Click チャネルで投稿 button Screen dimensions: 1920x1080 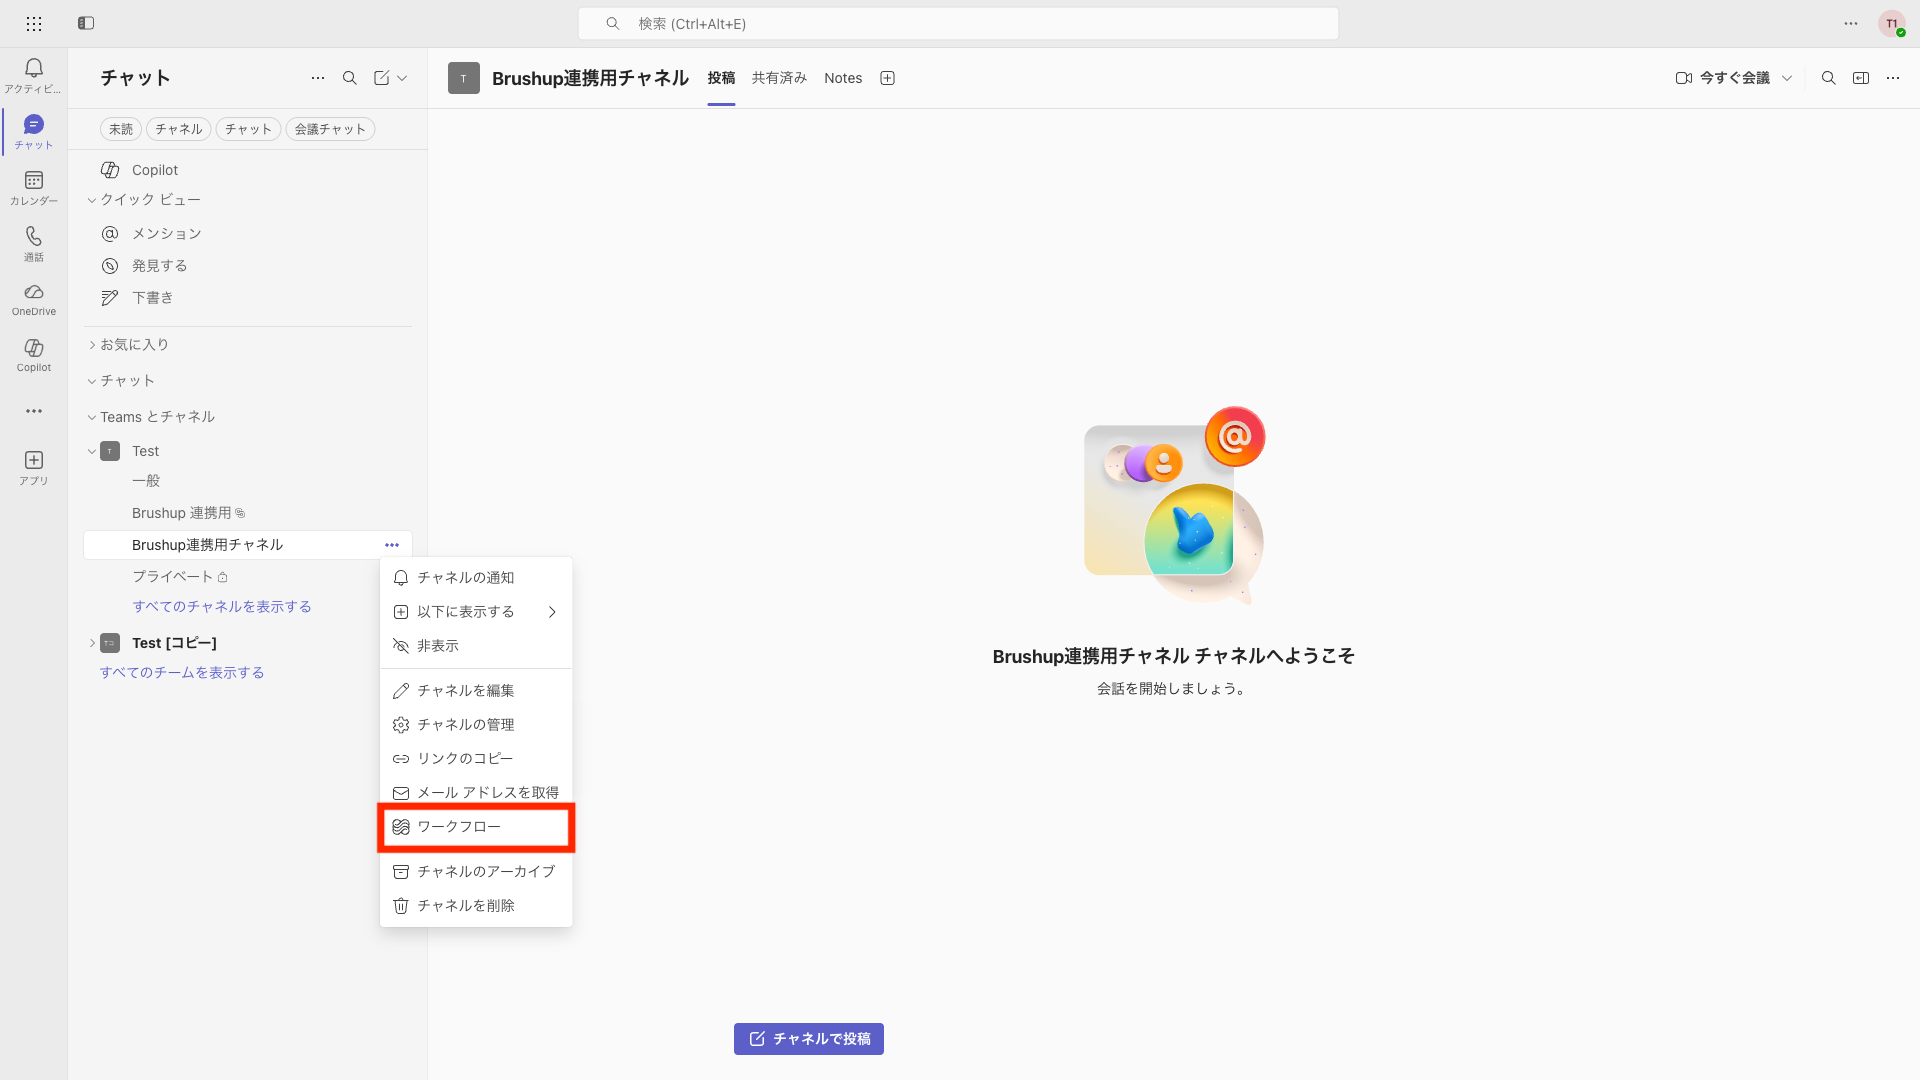click(809, 1039)
